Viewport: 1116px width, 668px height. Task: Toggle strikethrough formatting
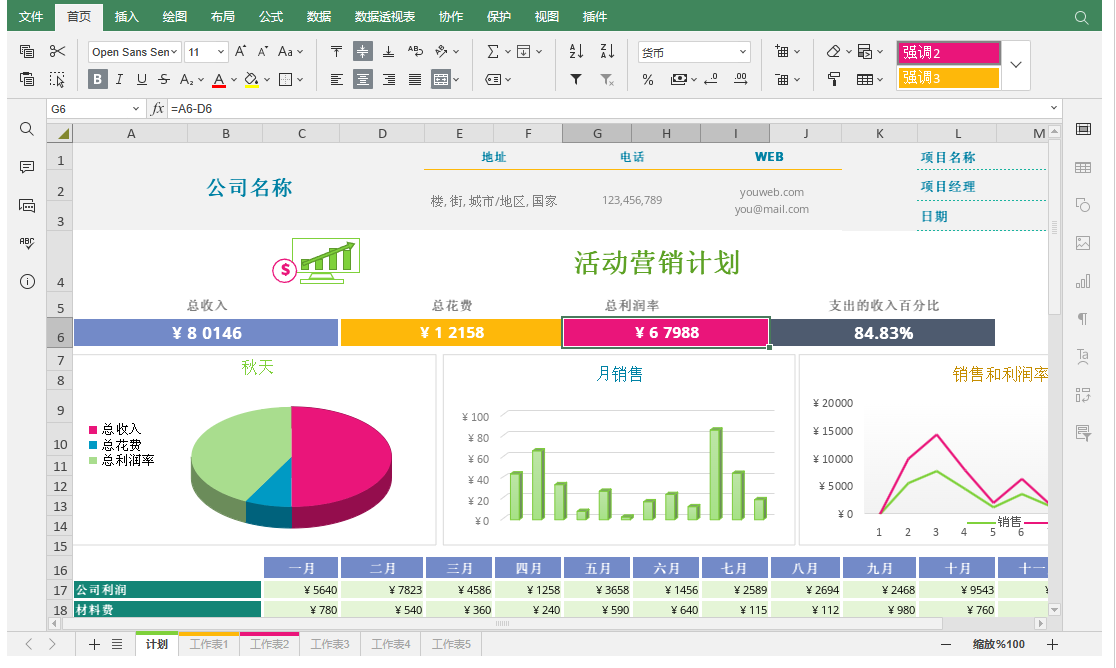(164, 79)
